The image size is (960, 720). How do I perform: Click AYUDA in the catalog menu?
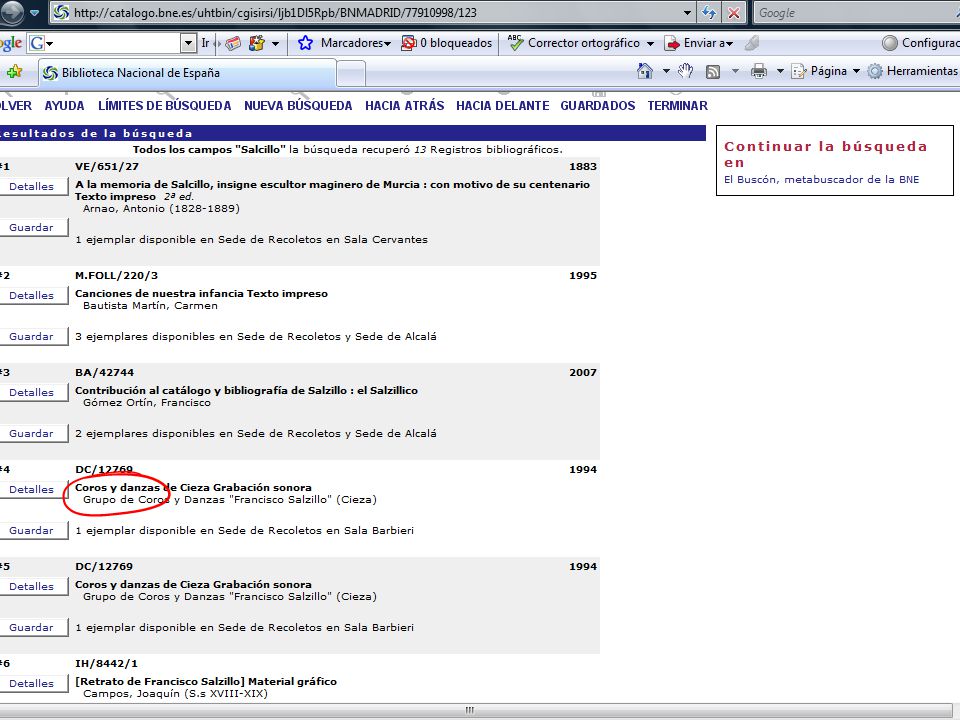64,105
